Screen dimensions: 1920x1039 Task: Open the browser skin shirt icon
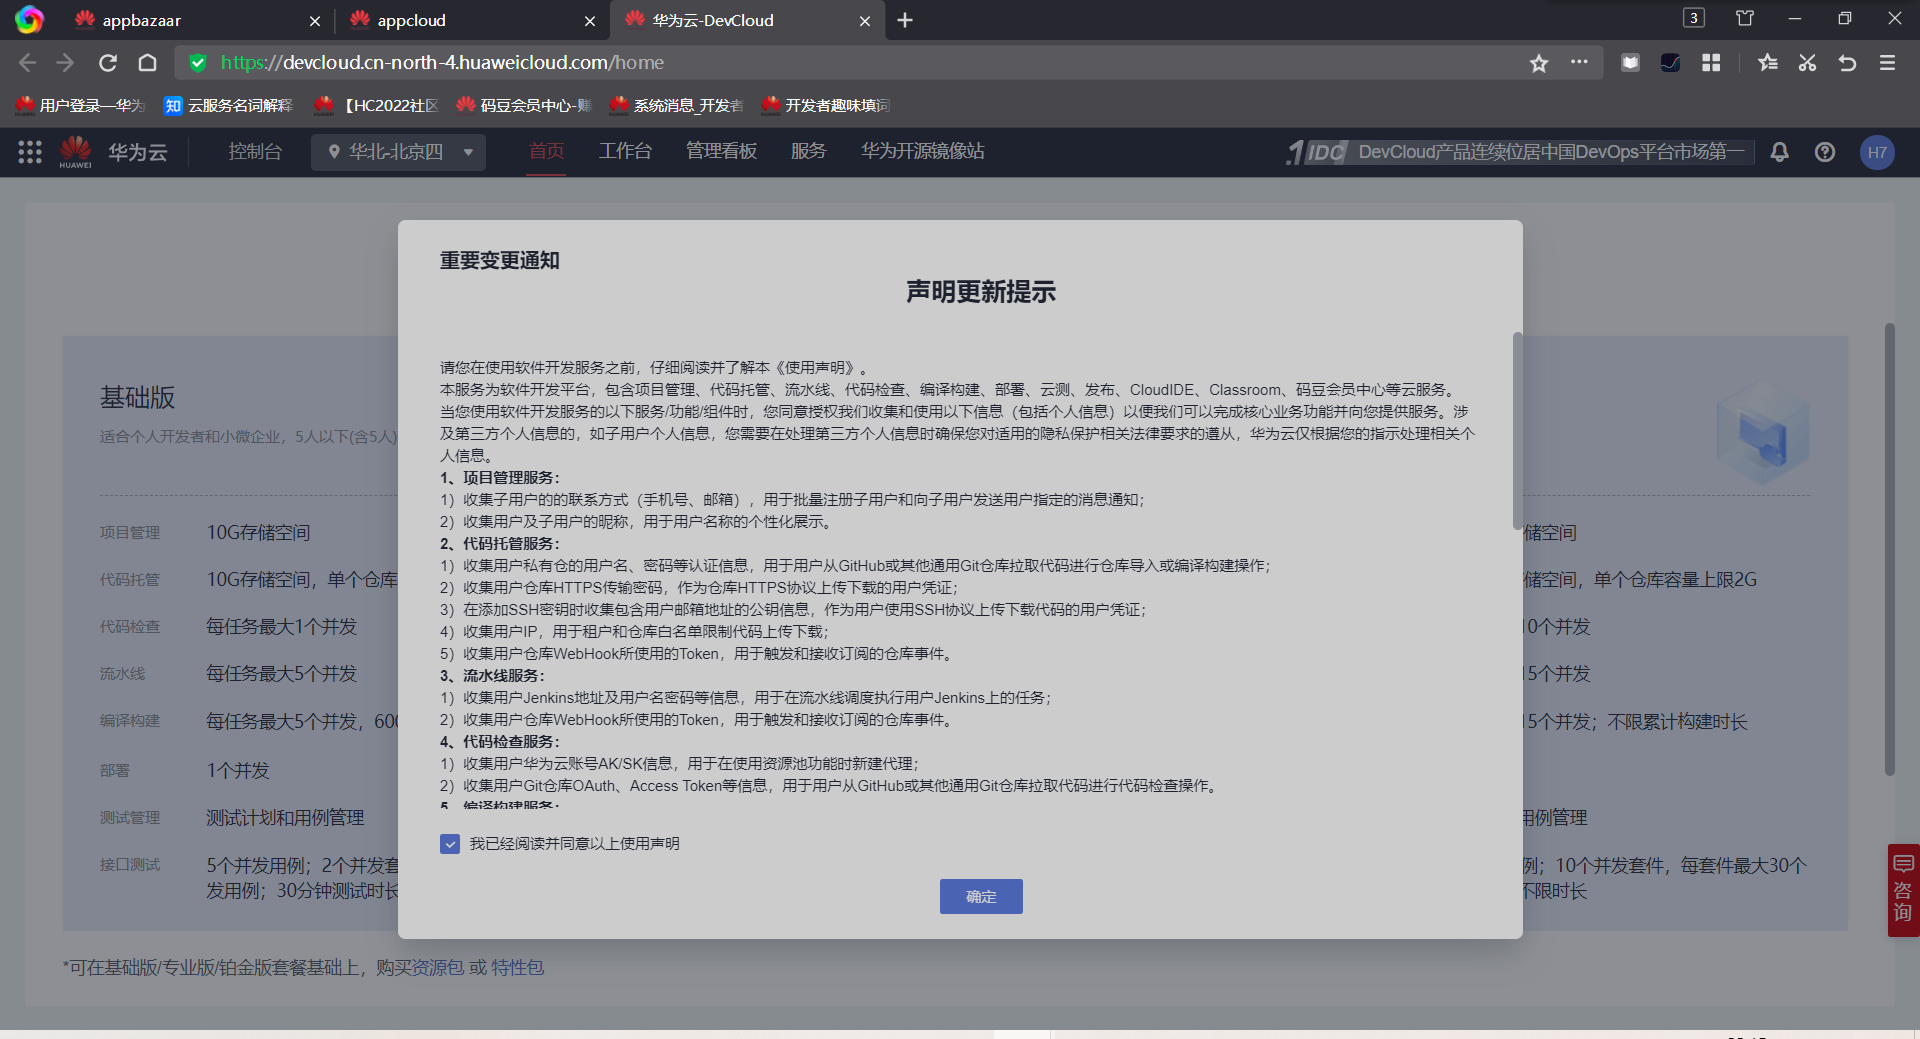tap(1745, 18)
